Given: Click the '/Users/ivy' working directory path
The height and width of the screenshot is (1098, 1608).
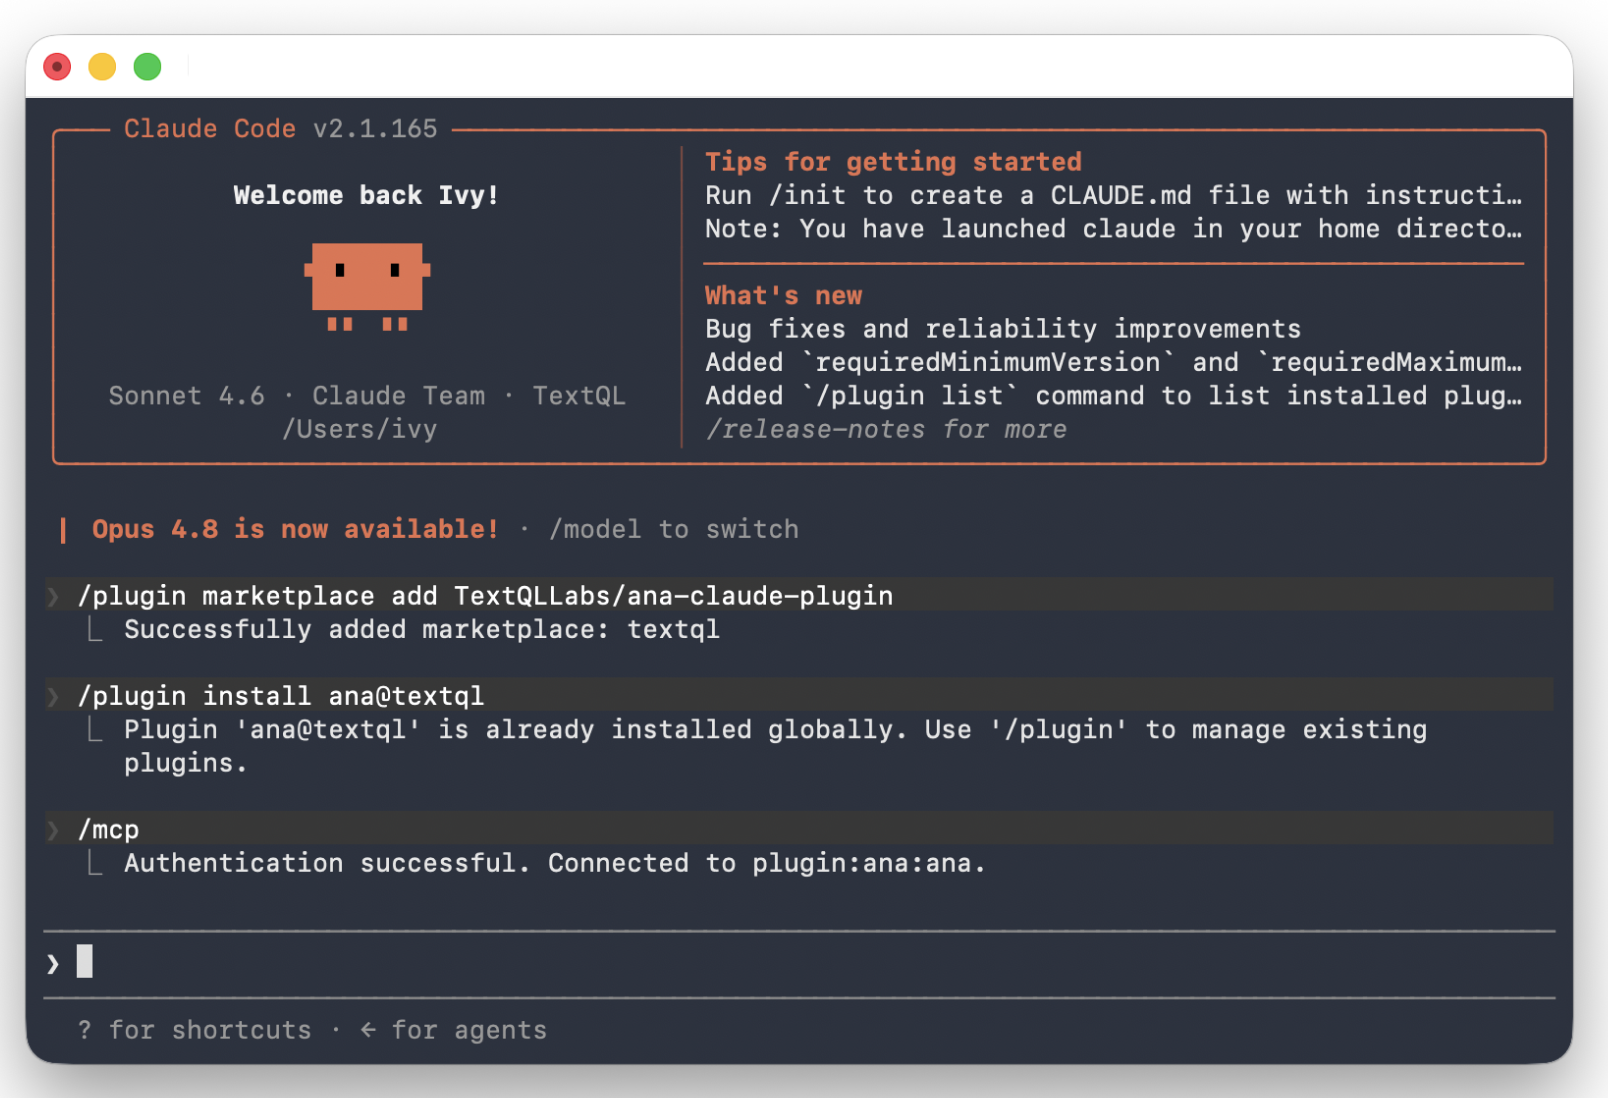Looking at the screenshot, I should (360, 429).
